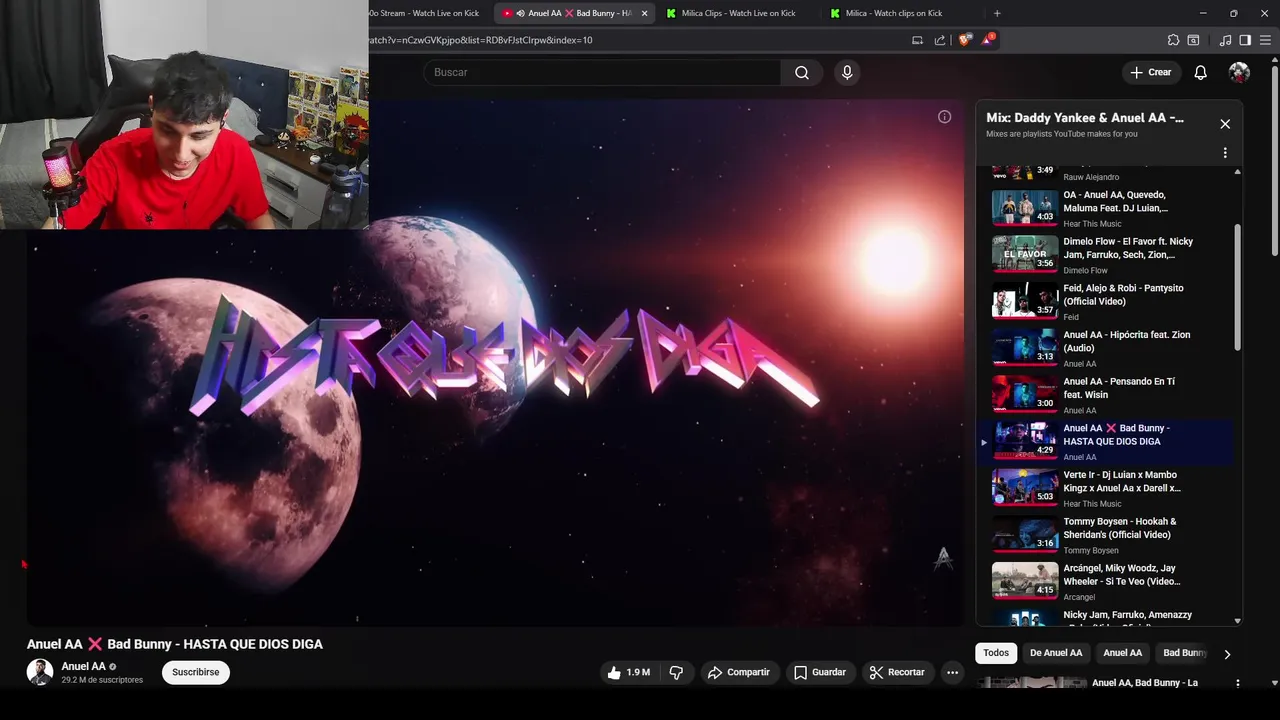Viewport: 1280px width, 720px height.
Task: Open options for Anuel AA, Bad Bunny - La video
Action: point(1237,684)
